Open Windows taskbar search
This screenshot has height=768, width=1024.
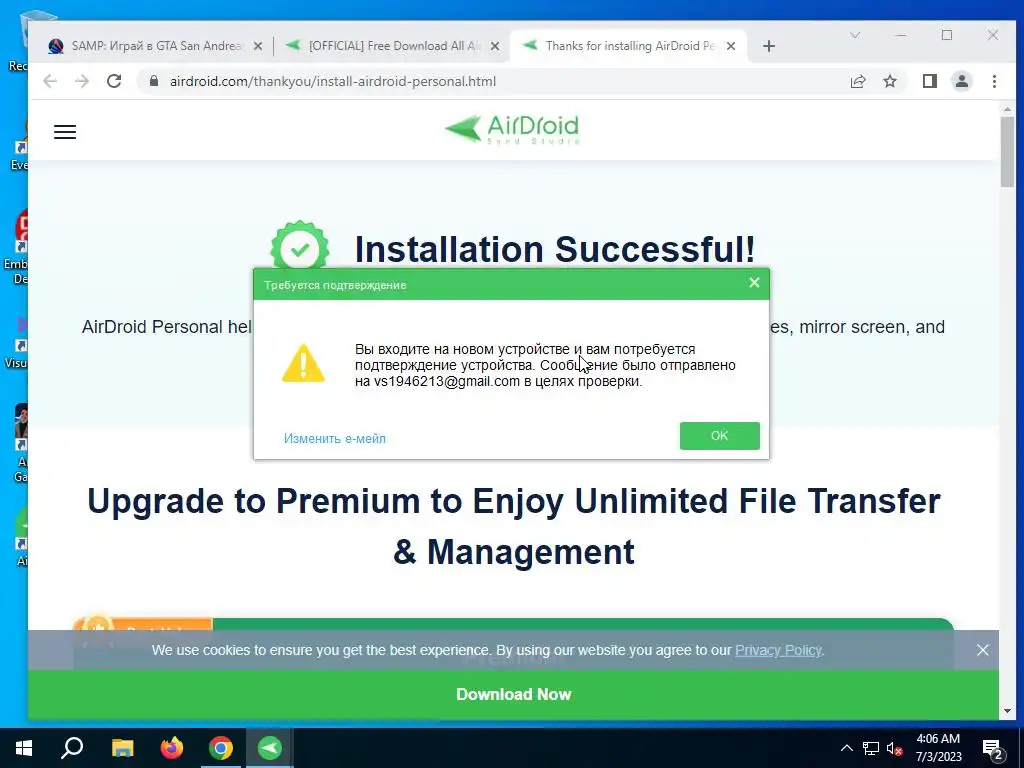click(x=72, y=748)
